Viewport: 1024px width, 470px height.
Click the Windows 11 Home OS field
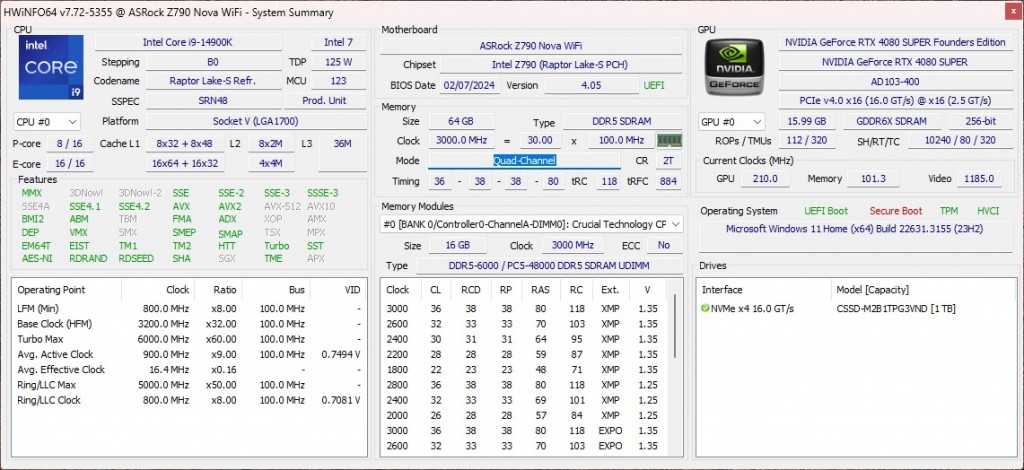coord(855,230)
